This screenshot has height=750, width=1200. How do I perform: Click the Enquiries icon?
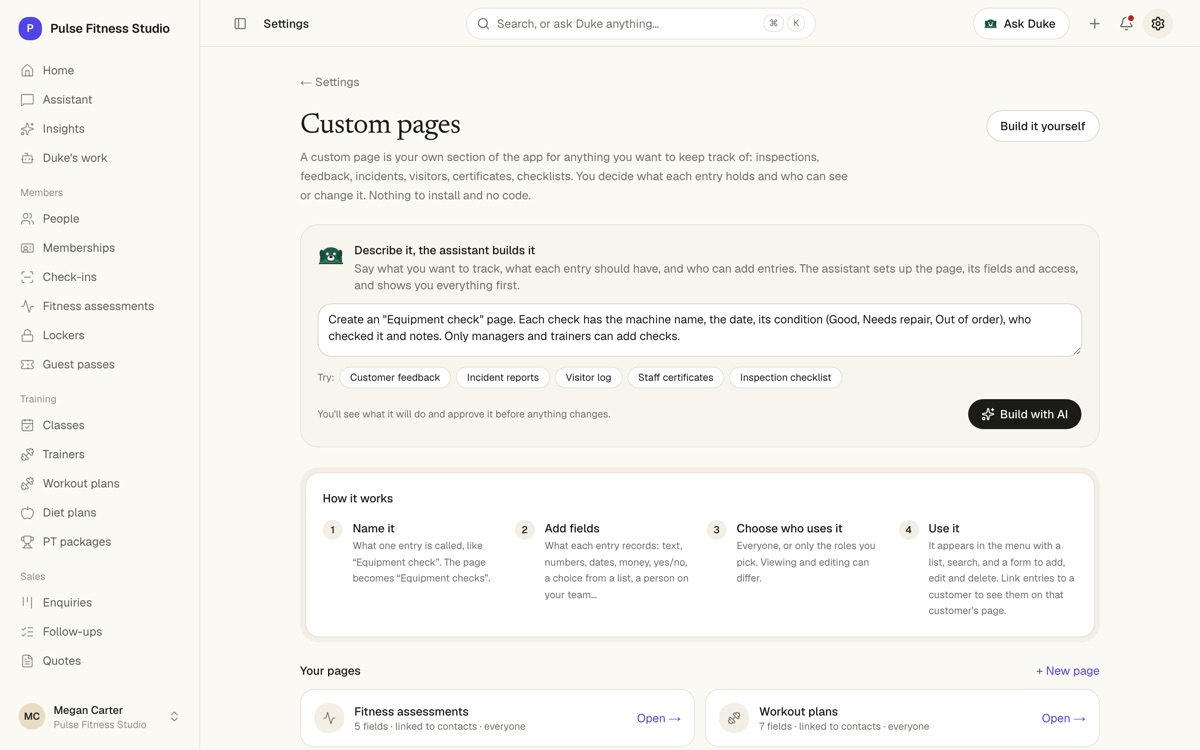pyautogui.click(x=27, y=602)
